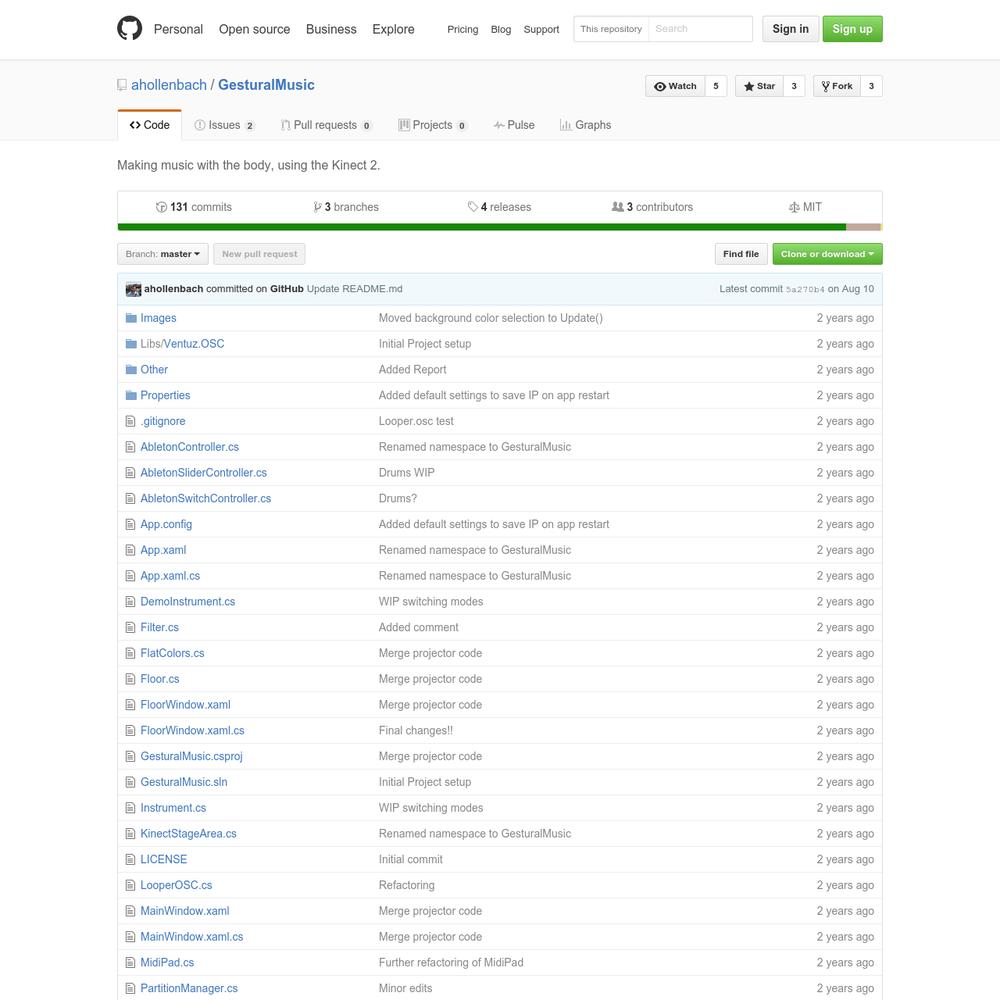Click the Other folder icon
The width and height of the screenshot is (1000, 1000).
(x=131, y=369)
